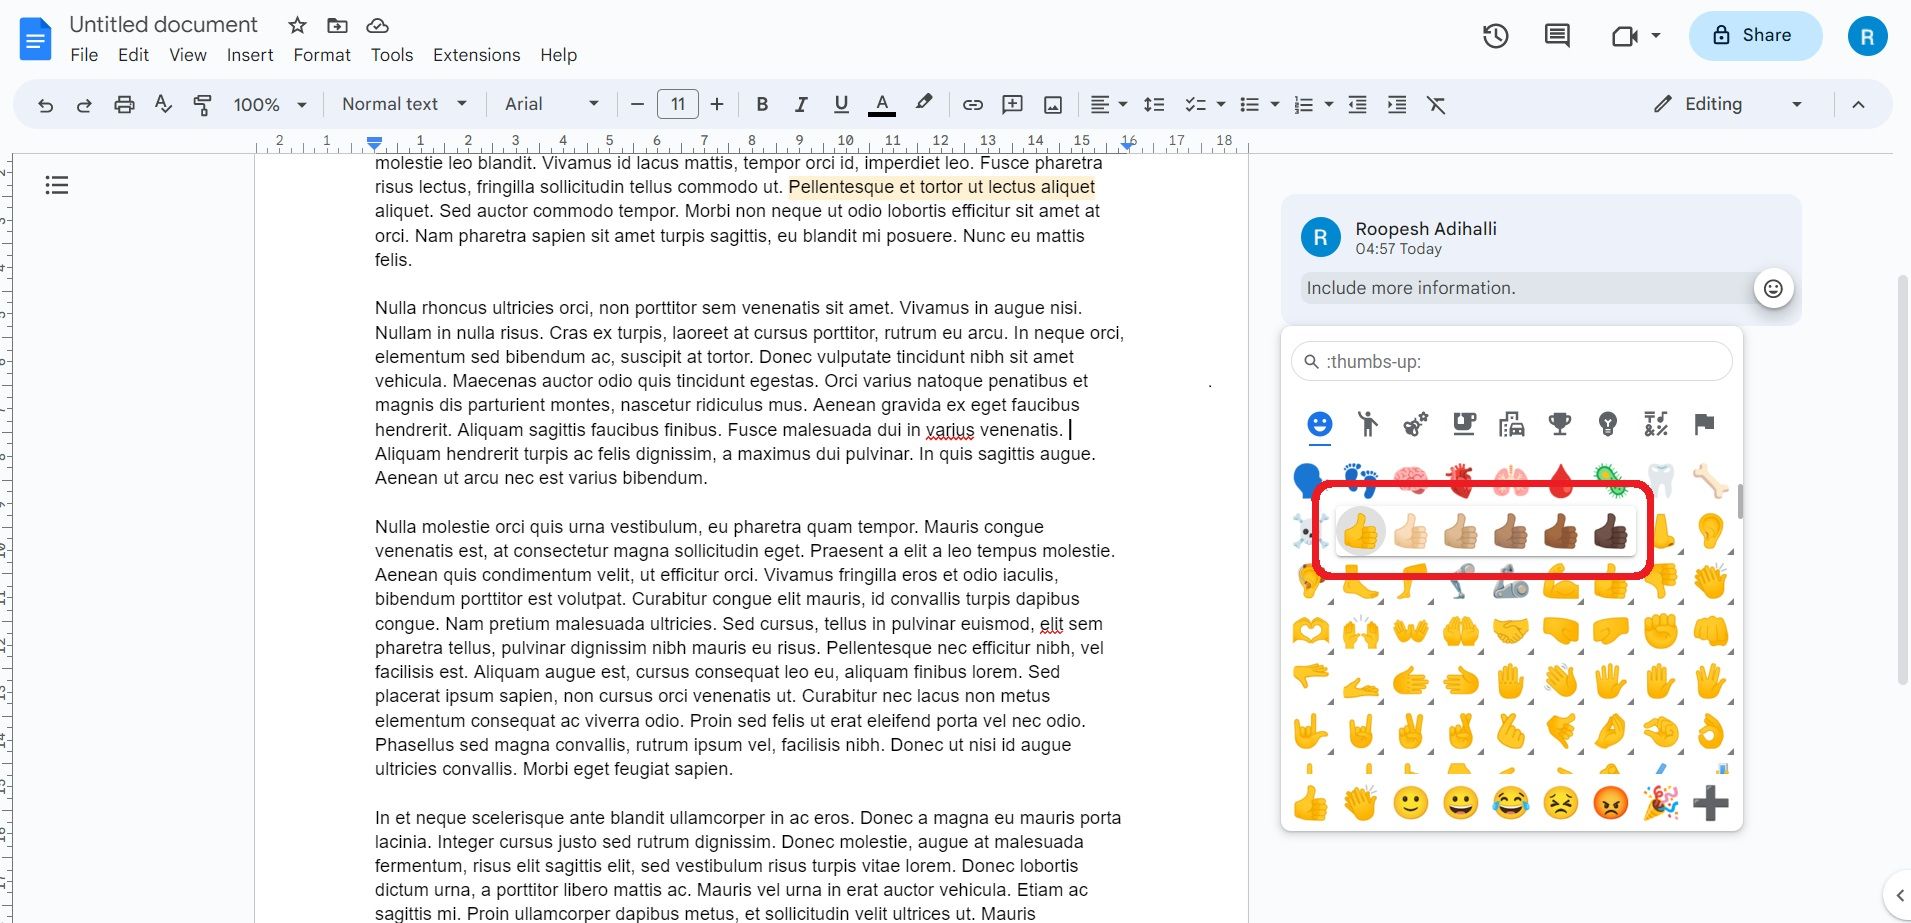The image size is (1911, 923).
Task: Open the text color picker
Action: pyautogui.click(x=881, y=104)
